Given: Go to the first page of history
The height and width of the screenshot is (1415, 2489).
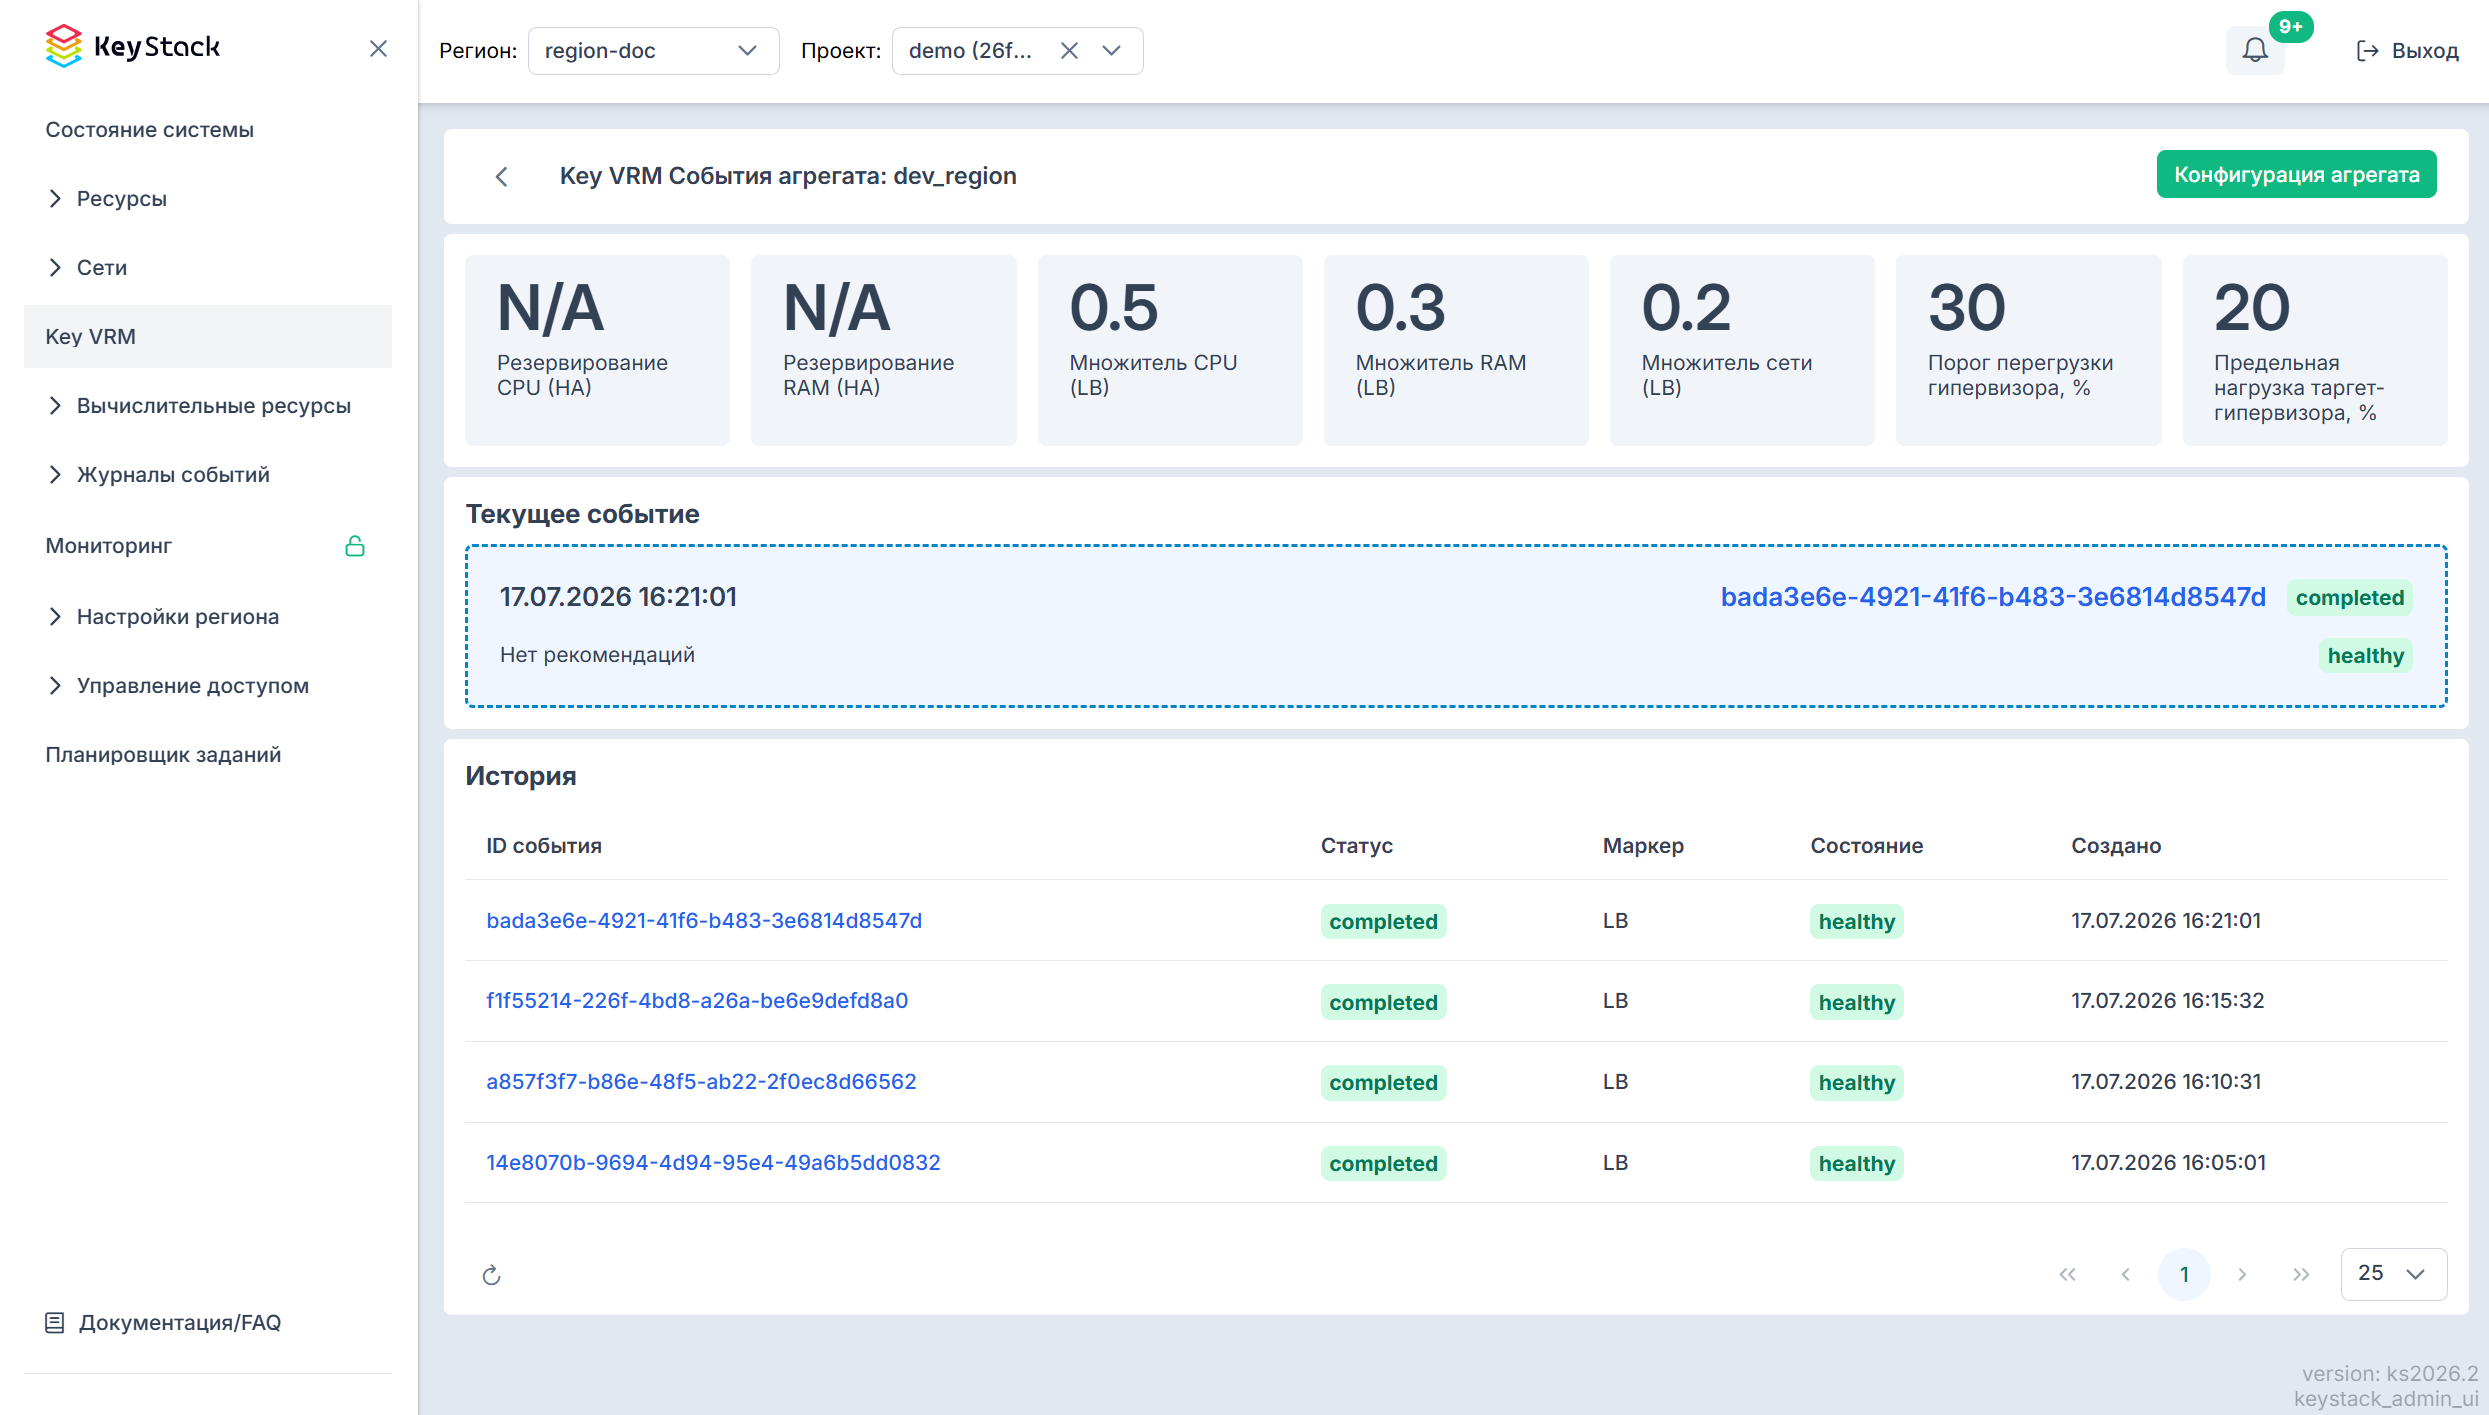Looking at the screenshot, I should tap(2068, 1275).
